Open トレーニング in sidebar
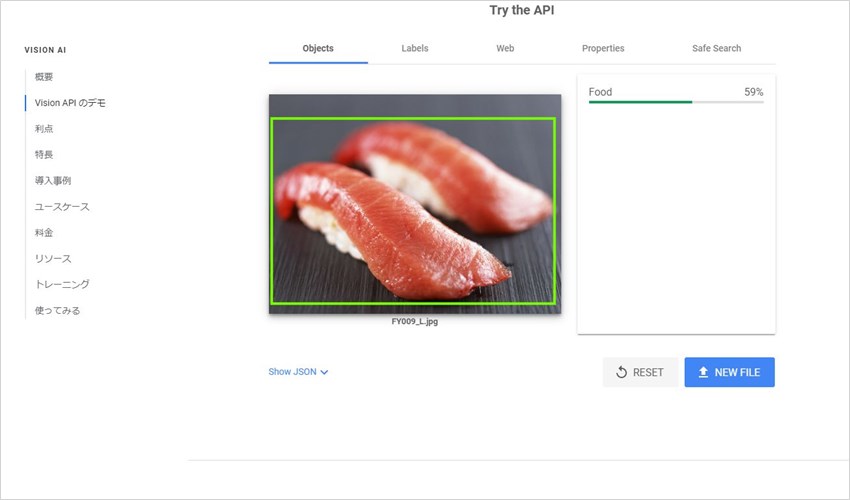Image resolution: width=850 pixels, height=500 pixels. [62, 284]
